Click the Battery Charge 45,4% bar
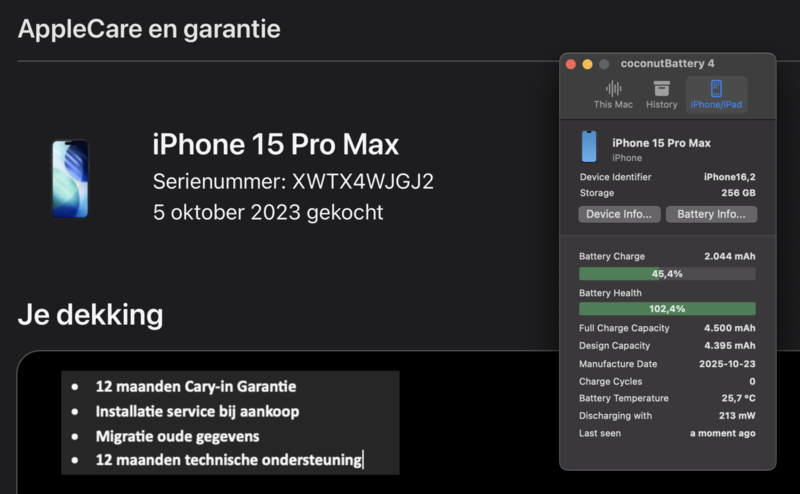The image size is (800, 494). pyautogui.click(x=667, y=274)
